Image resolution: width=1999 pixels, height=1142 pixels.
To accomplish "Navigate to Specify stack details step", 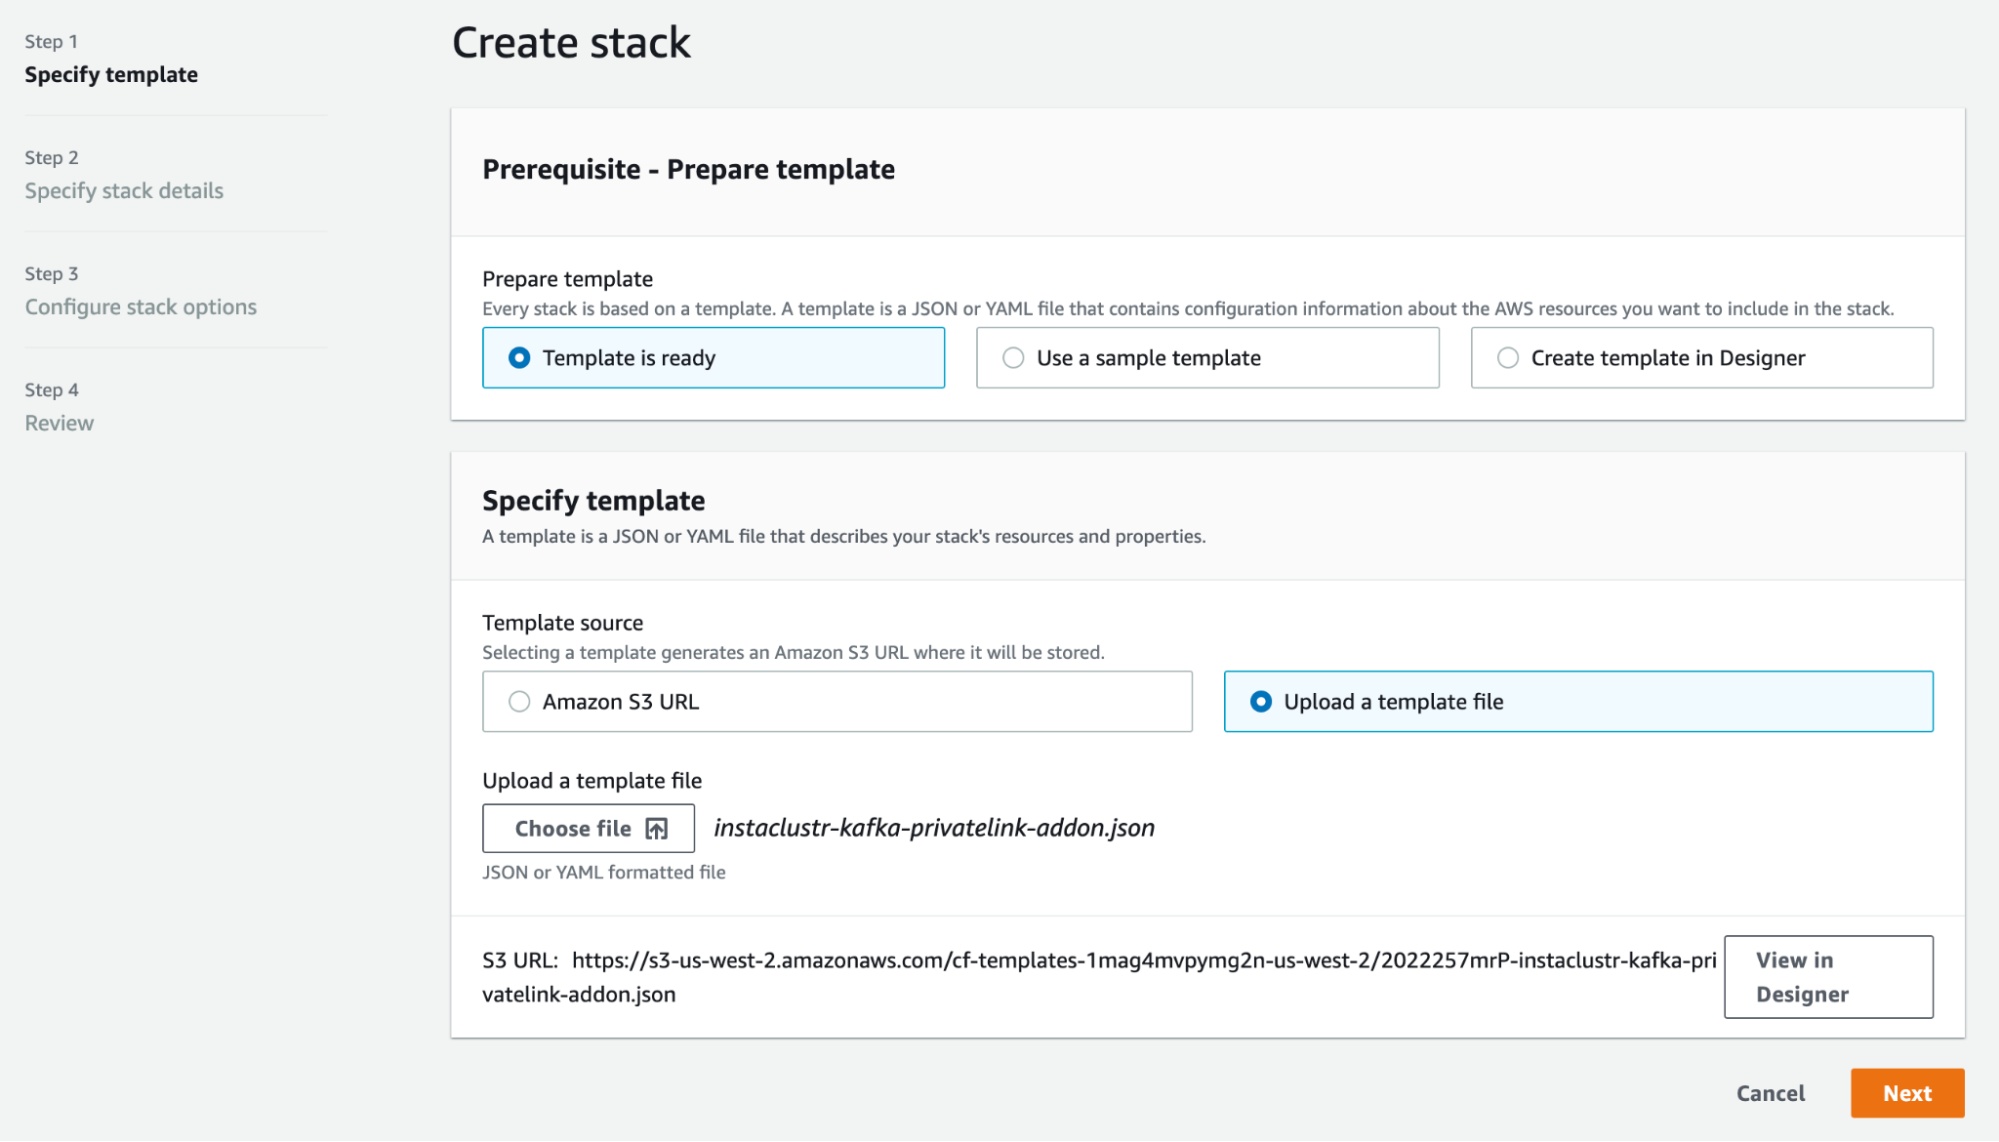I will tap(124, 191).
